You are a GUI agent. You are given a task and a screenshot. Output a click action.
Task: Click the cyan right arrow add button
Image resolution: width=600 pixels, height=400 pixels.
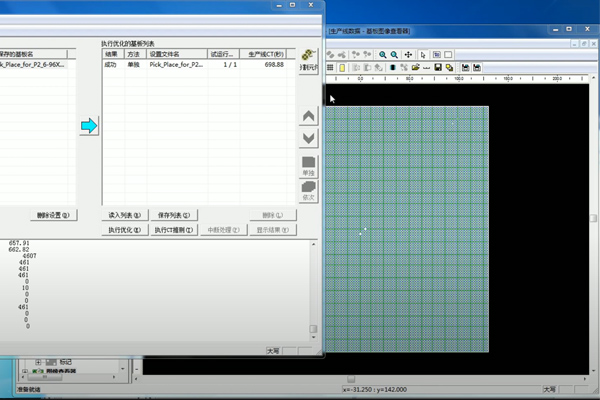89,126
